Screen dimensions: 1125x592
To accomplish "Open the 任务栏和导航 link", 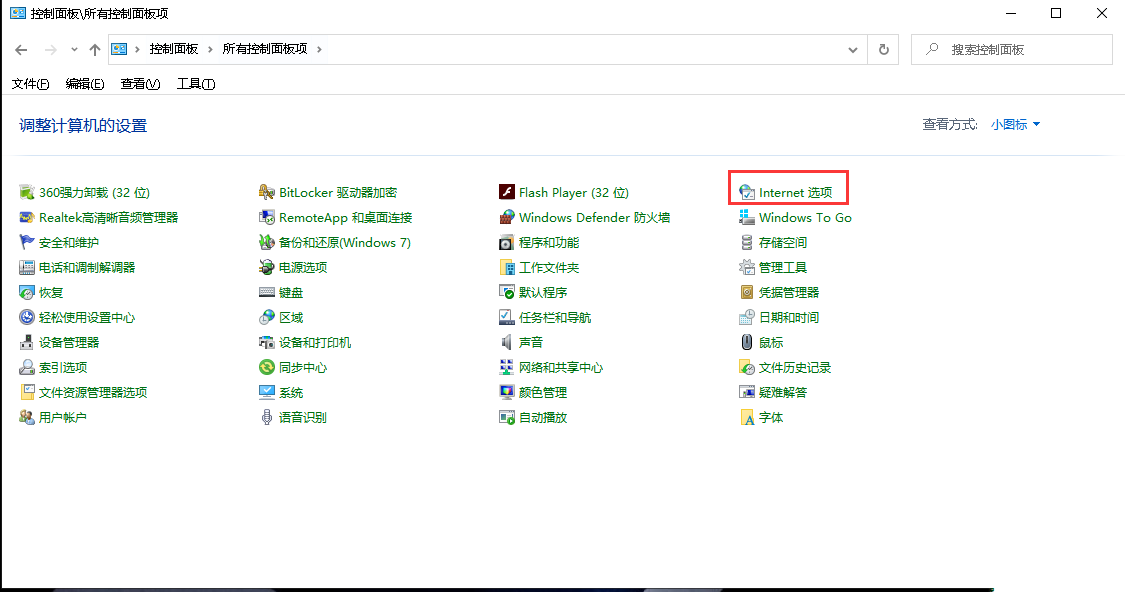I will [x=555, y=317].
